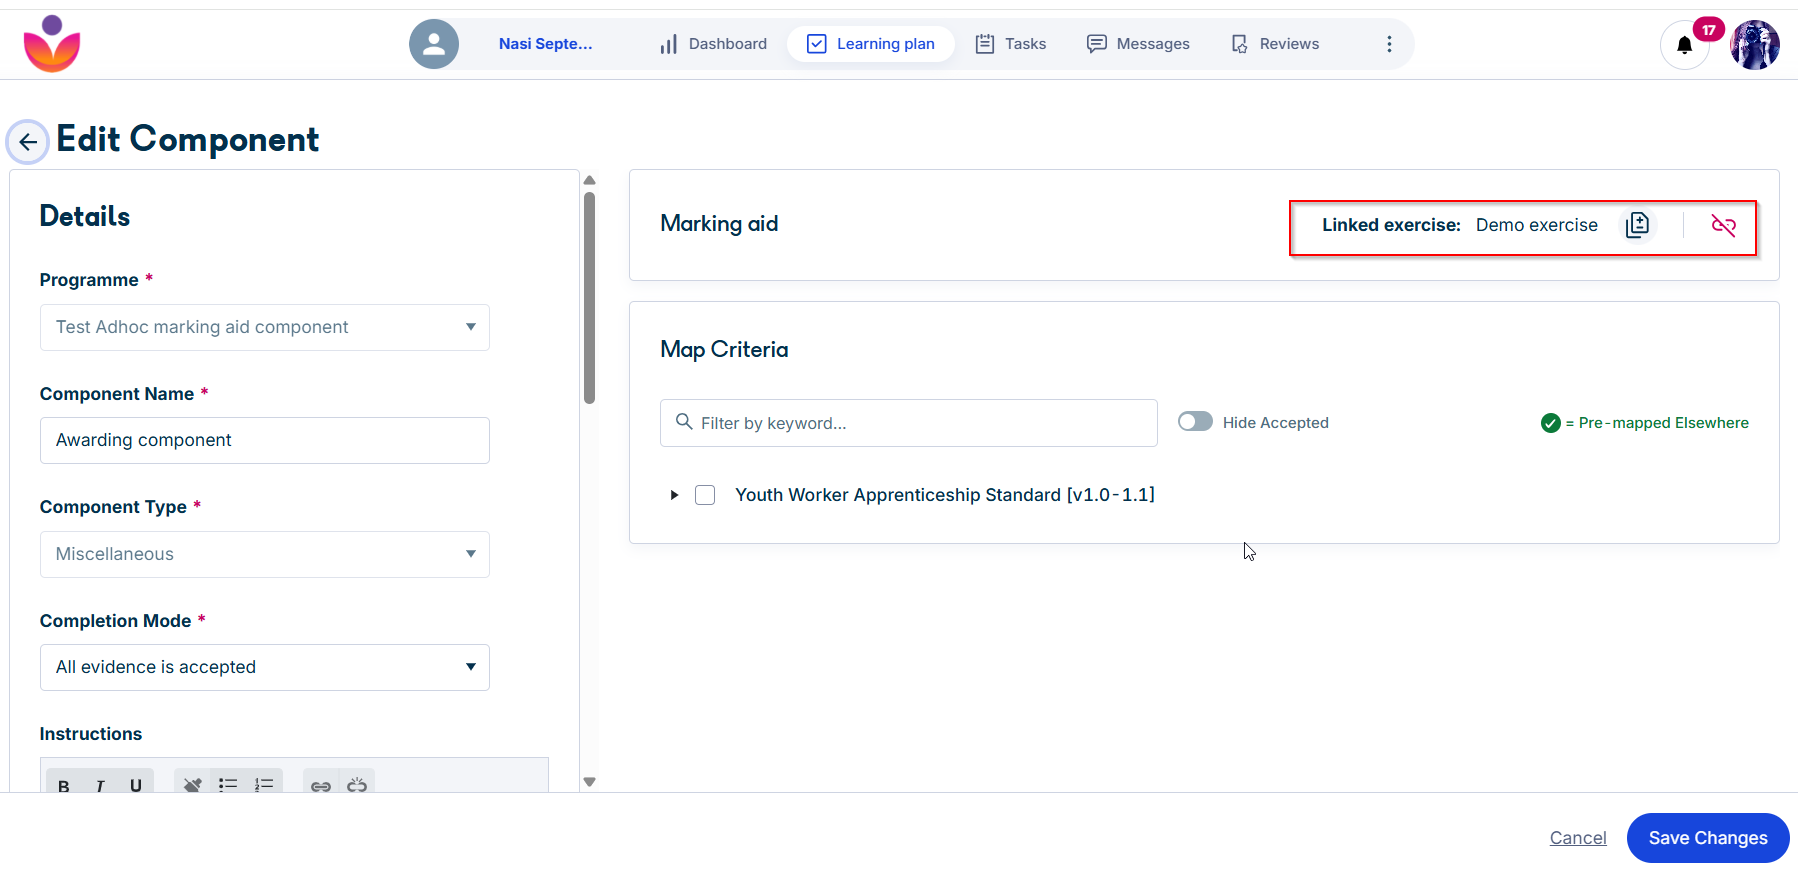Toggle the Hide Accepted switch
Viewport: 1798px width, 871px height.
[1195, 422]
